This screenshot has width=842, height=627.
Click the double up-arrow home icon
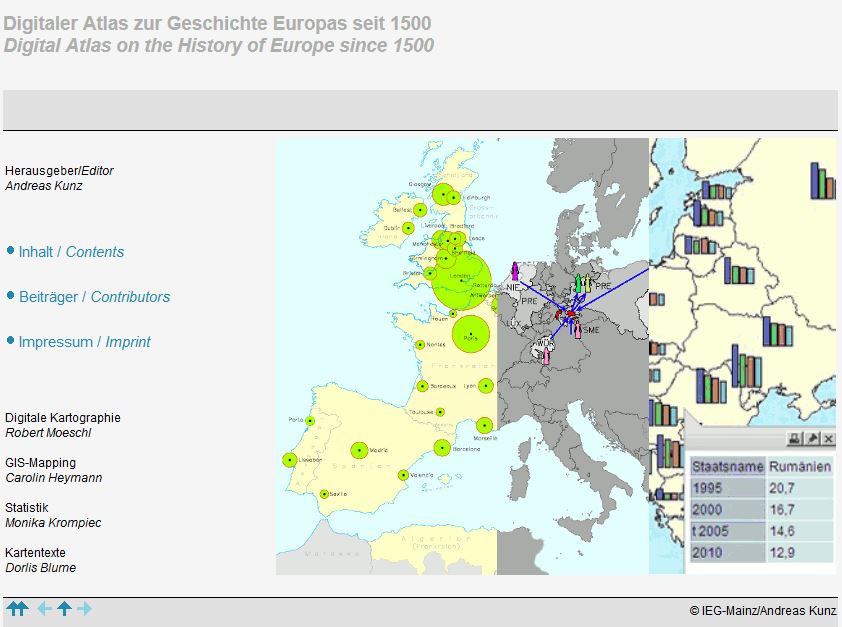tap(17, 609)
